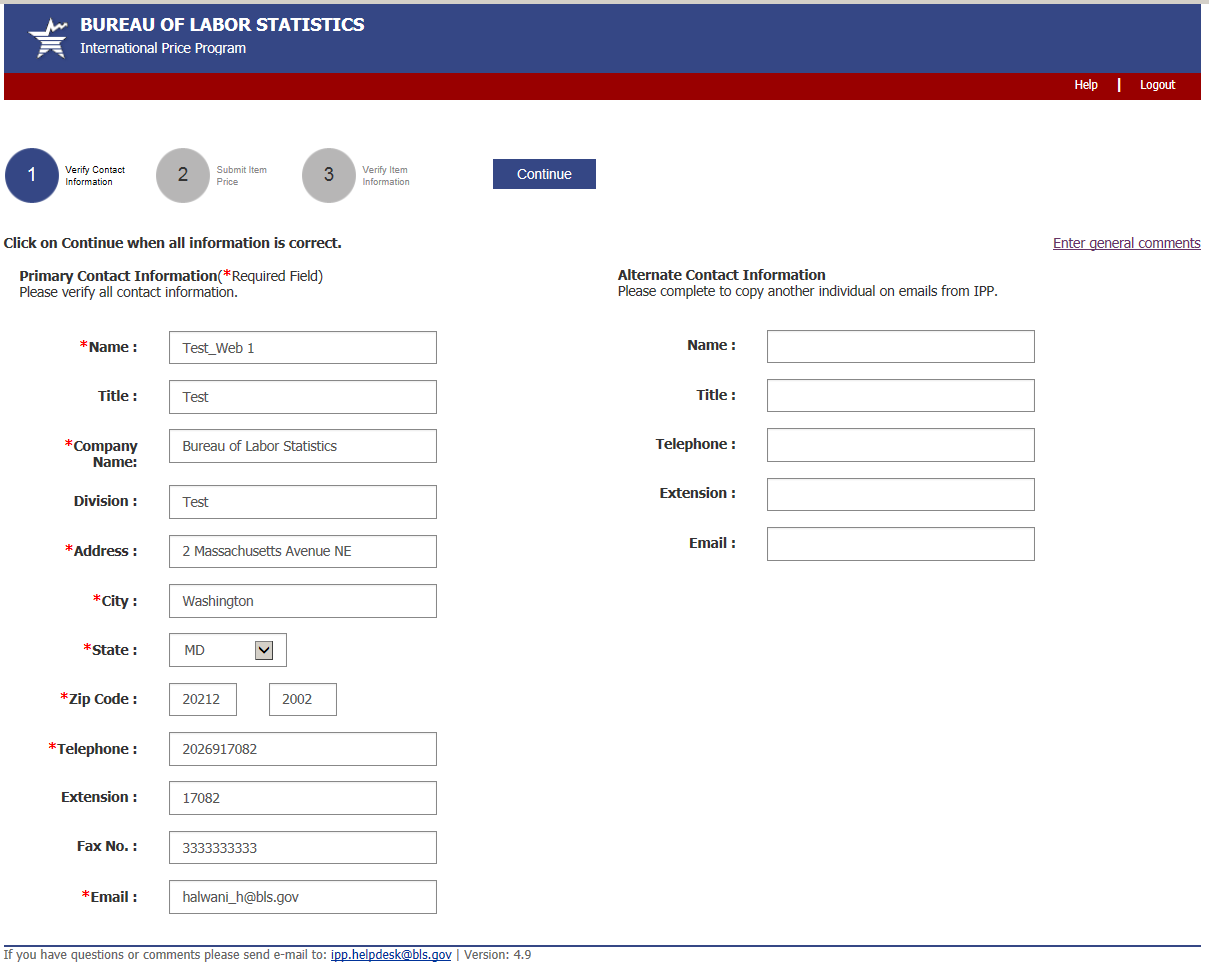1209x969 pixels.
Task: Open the ipp.helpdesk@bls.gov email link
Action: click(391, 955)
